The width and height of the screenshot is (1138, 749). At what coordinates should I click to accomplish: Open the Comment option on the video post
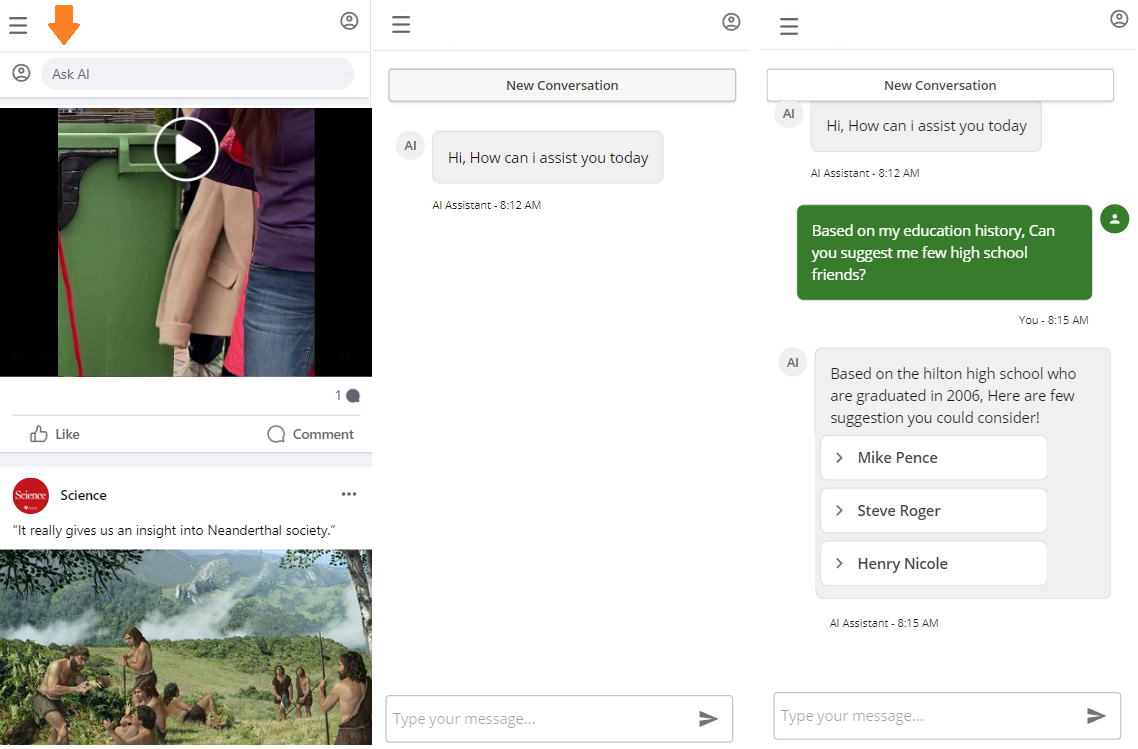point(310,434)
